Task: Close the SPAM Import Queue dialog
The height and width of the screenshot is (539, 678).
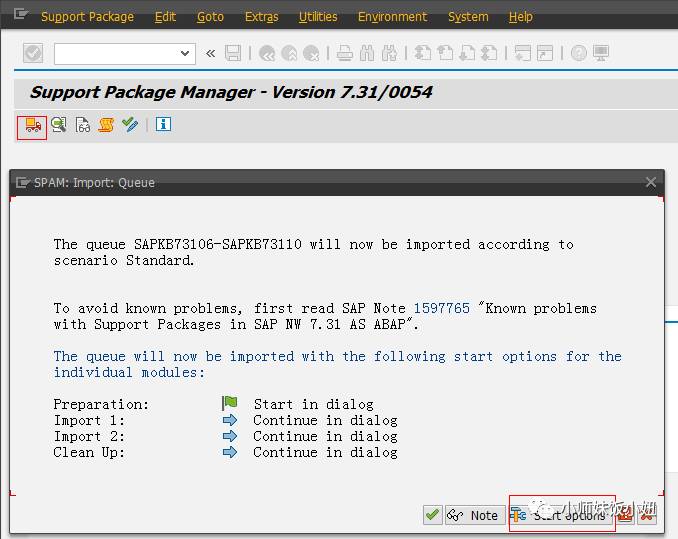Action: point(651,182)
